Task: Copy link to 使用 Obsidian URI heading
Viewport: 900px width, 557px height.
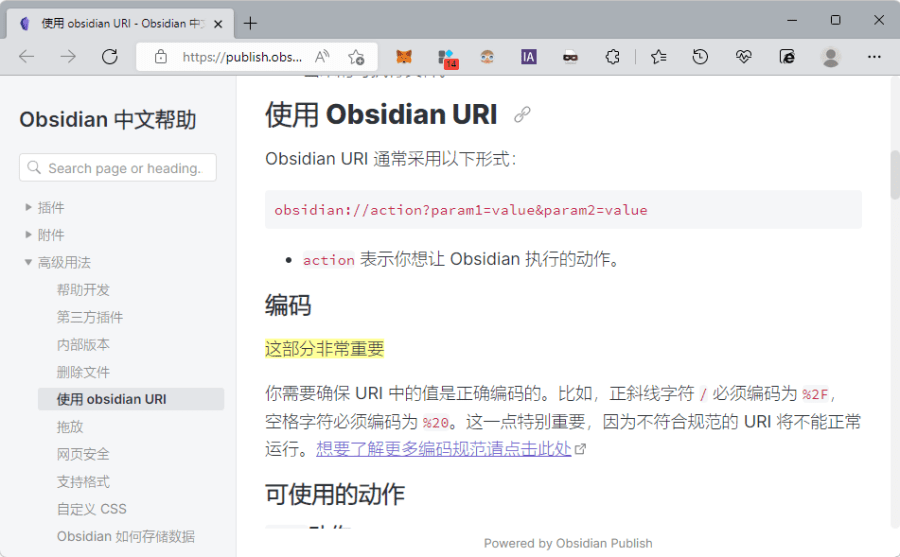Action: click(x=522, y=114)
